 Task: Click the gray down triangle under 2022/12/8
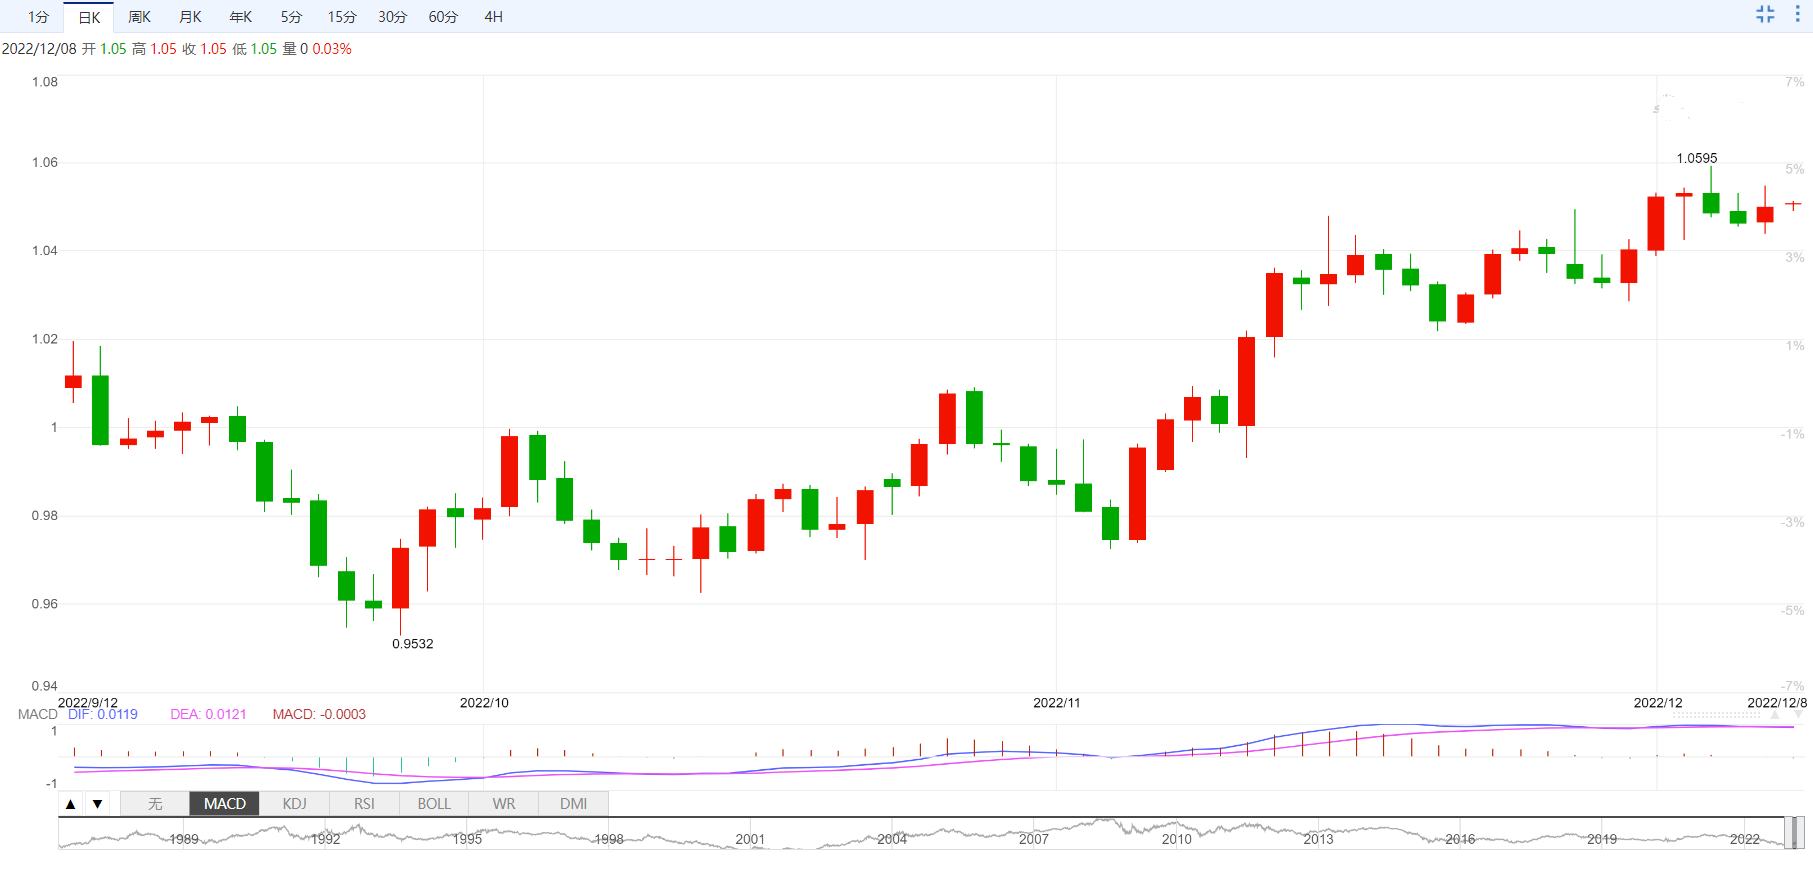tap(1799, 716)
